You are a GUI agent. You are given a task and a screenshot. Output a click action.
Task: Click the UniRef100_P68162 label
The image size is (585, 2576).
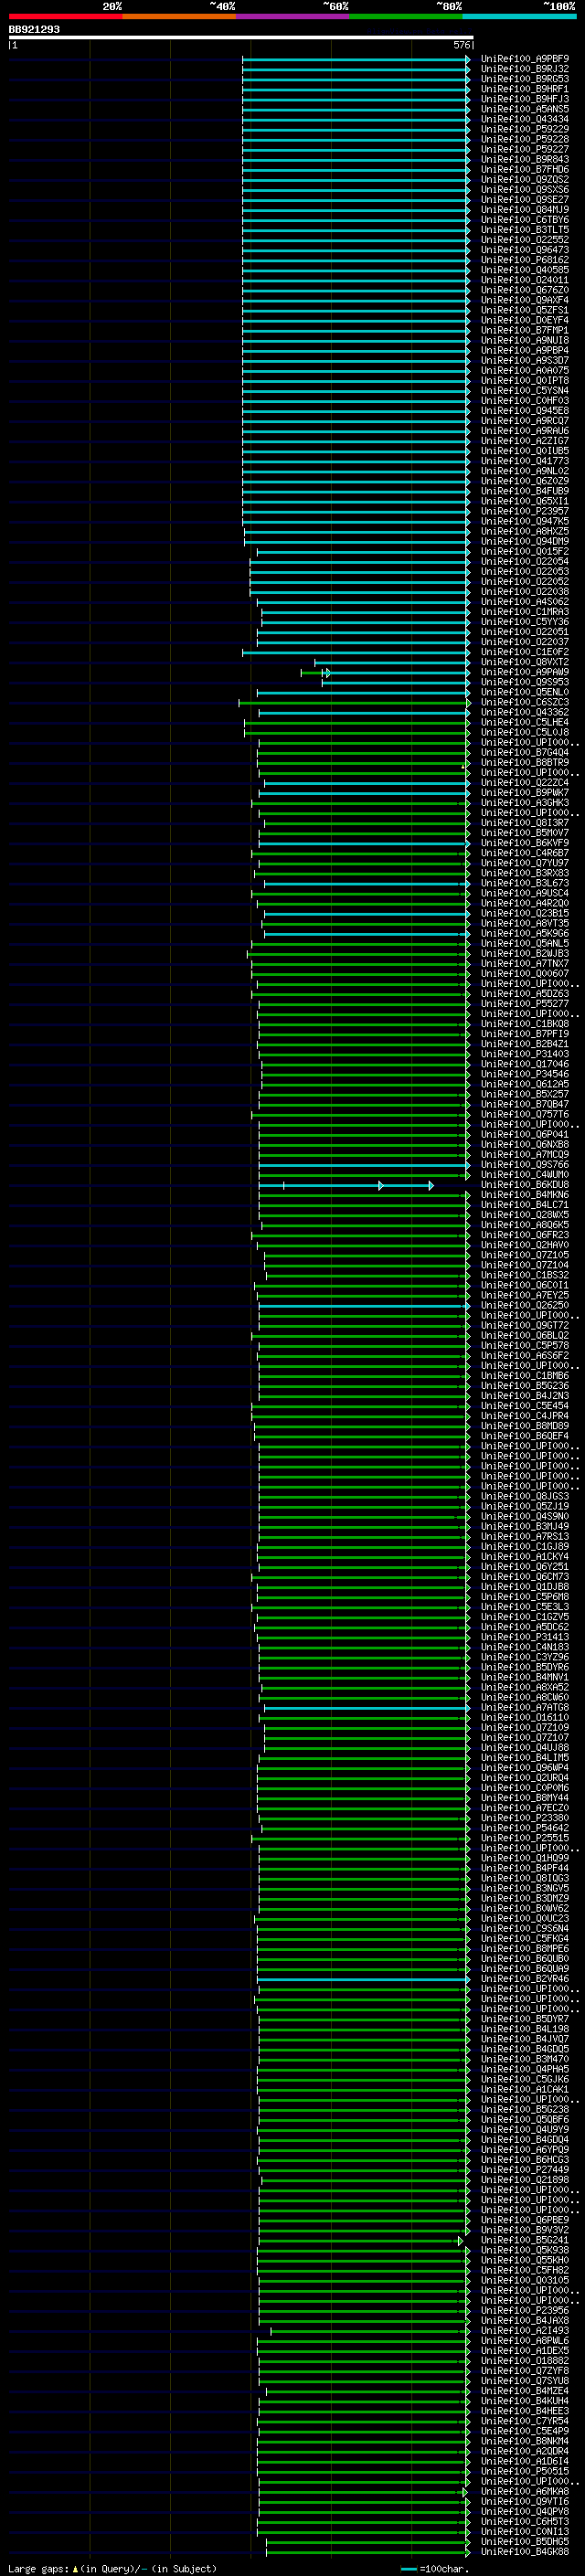click(x=525, y=260)
